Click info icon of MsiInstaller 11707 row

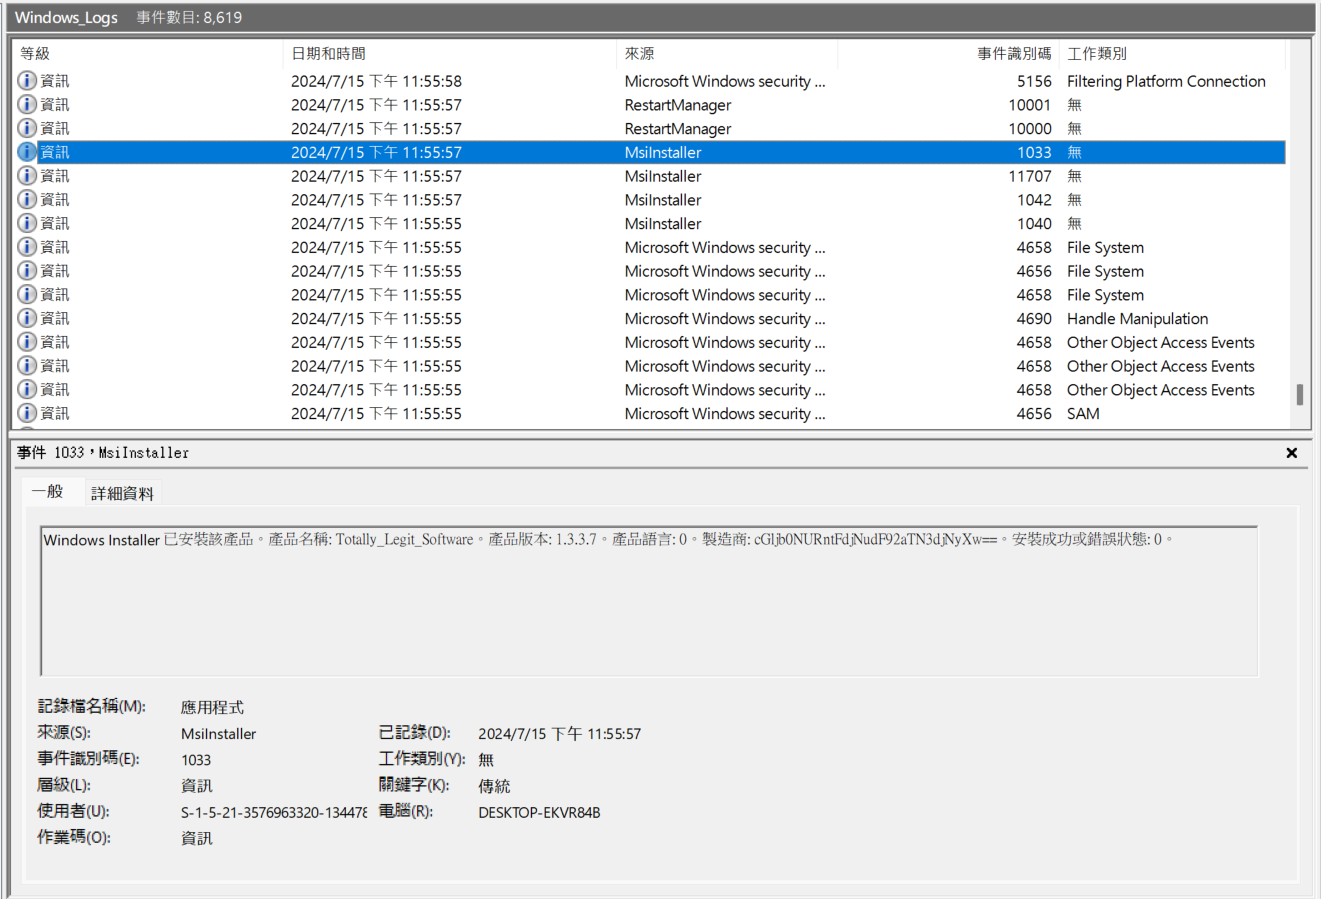(x=27, y=176)
